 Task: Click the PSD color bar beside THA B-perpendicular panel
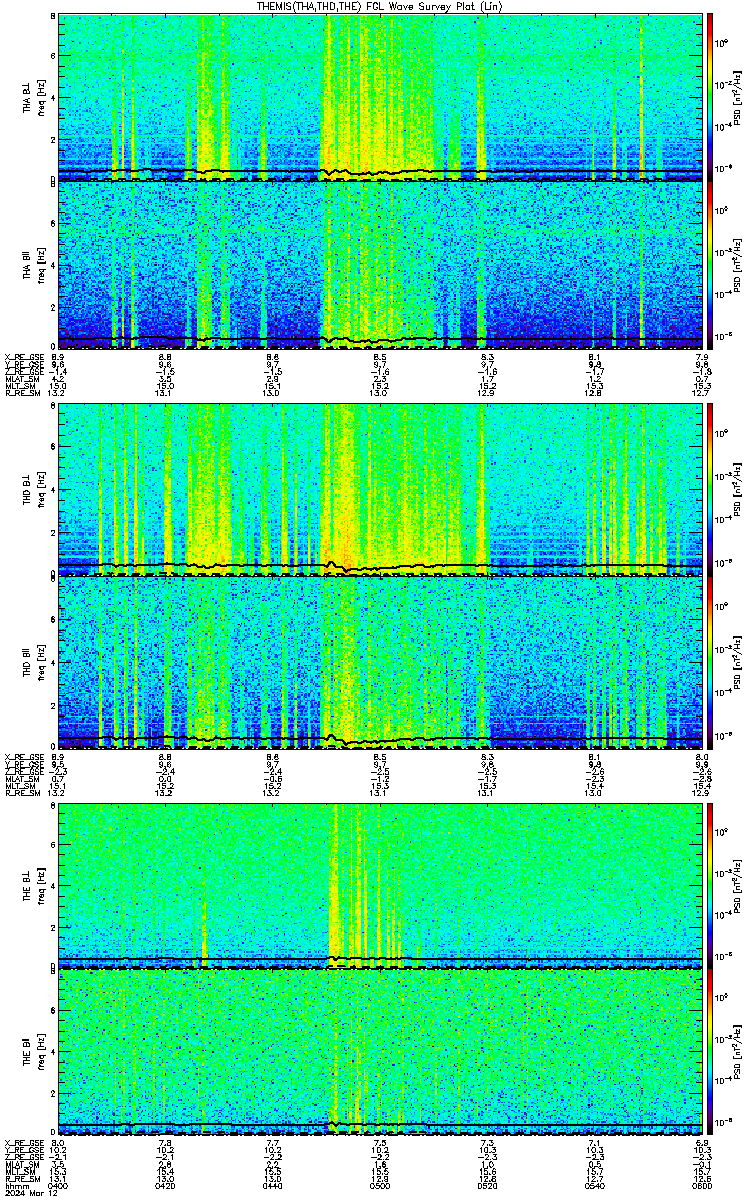coord(710,97)
